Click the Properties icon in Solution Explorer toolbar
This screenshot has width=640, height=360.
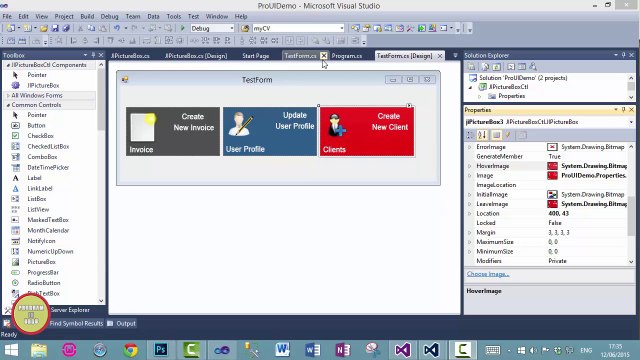click(x=471, y=67)
